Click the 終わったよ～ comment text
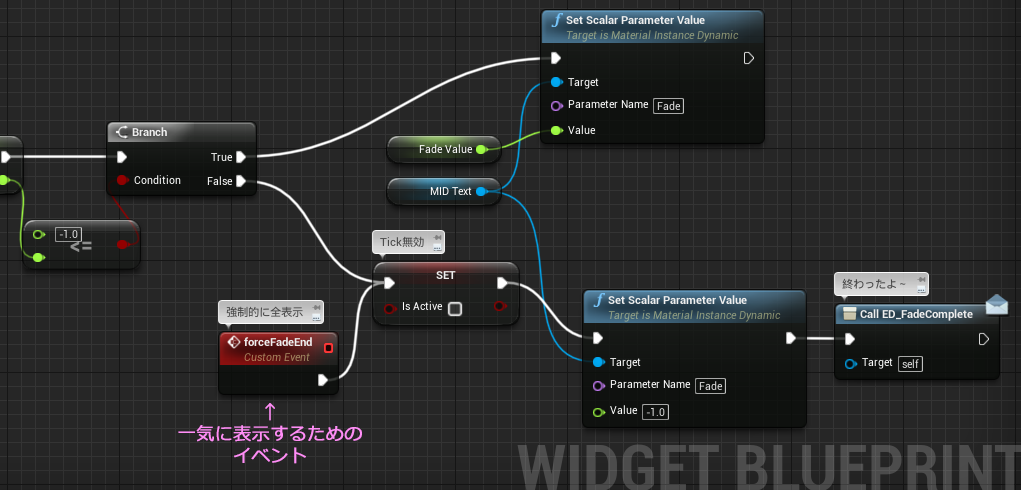 pyautogui.click(x=874, y=284)
